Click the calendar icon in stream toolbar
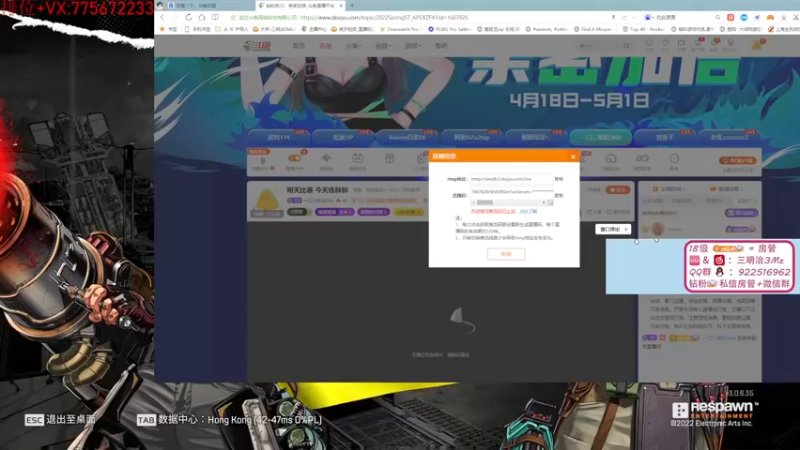Screen dimensions: 800x450 [358, 159]
